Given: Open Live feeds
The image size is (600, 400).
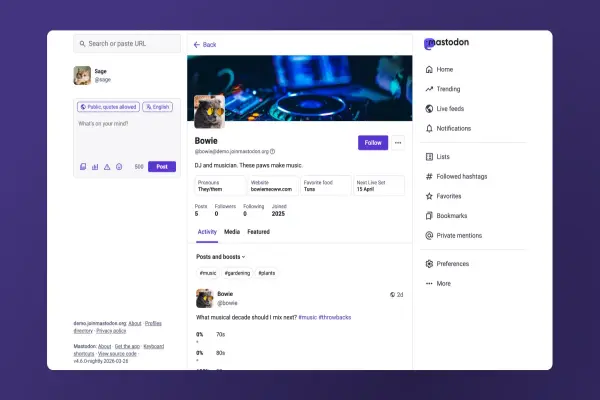Looking at the screenshot, I should click(x=444, y=109).
